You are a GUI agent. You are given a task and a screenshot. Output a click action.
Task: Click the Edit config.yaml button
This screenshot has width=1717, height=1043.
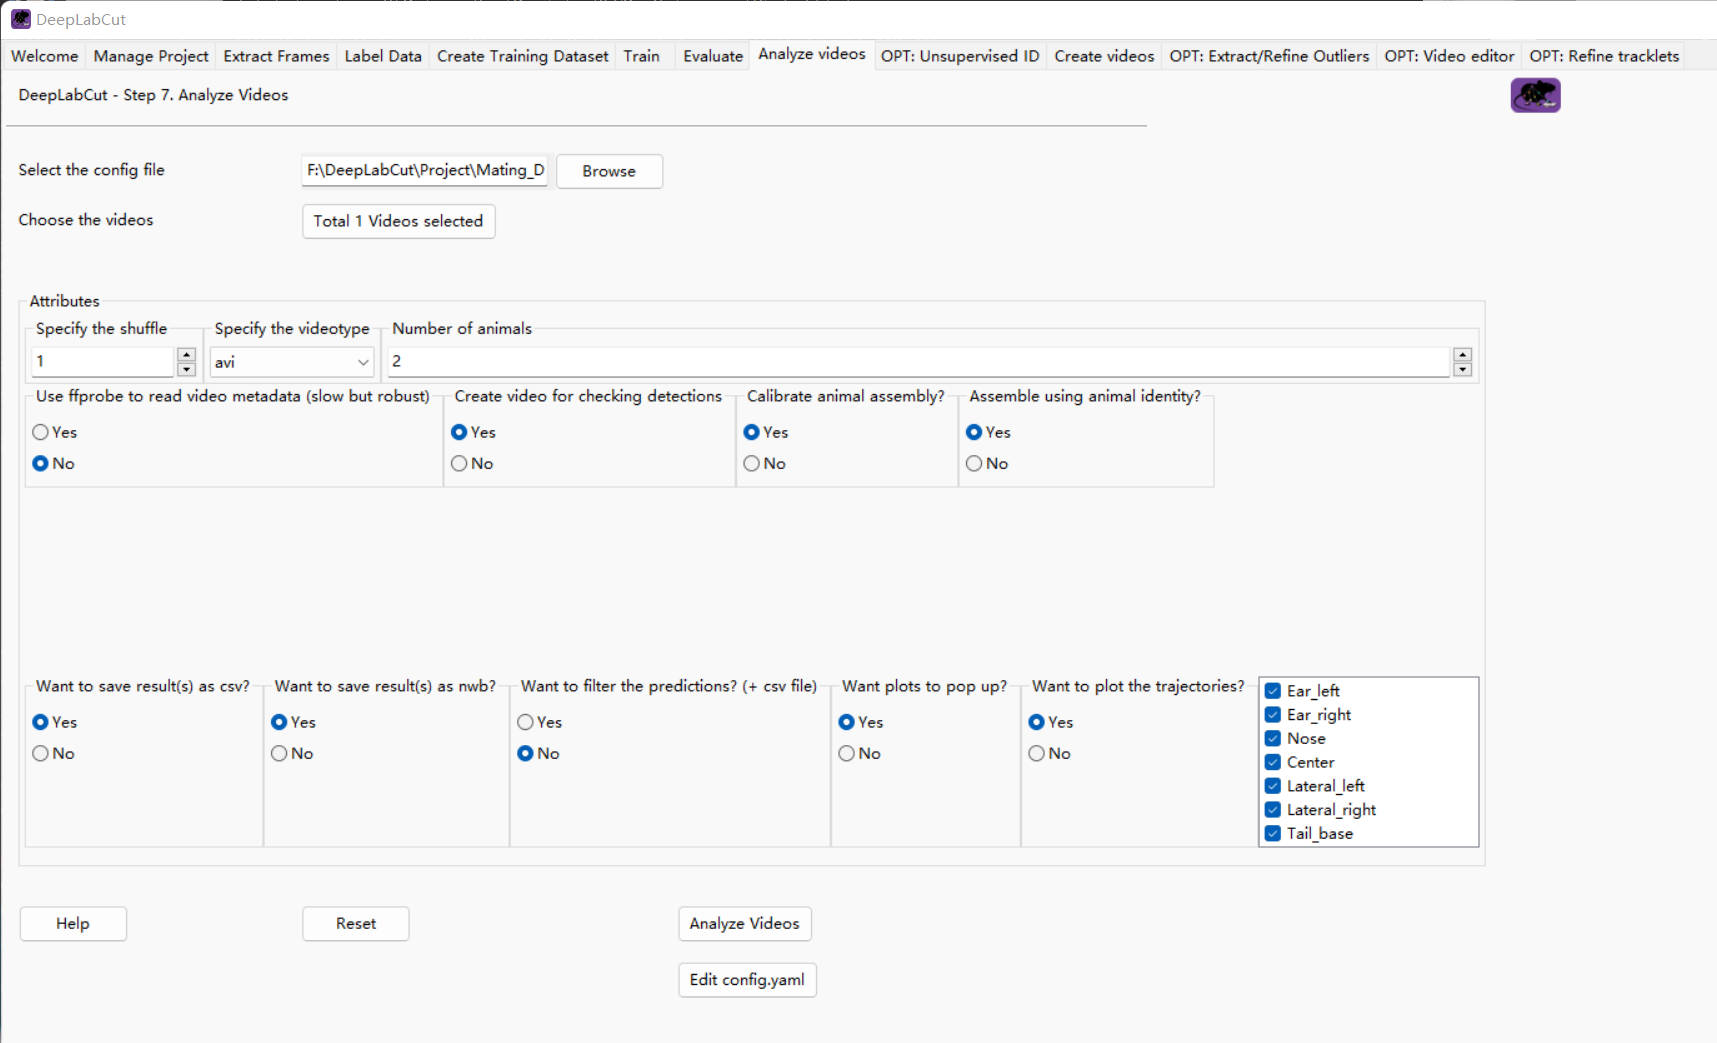coord(747,980)
